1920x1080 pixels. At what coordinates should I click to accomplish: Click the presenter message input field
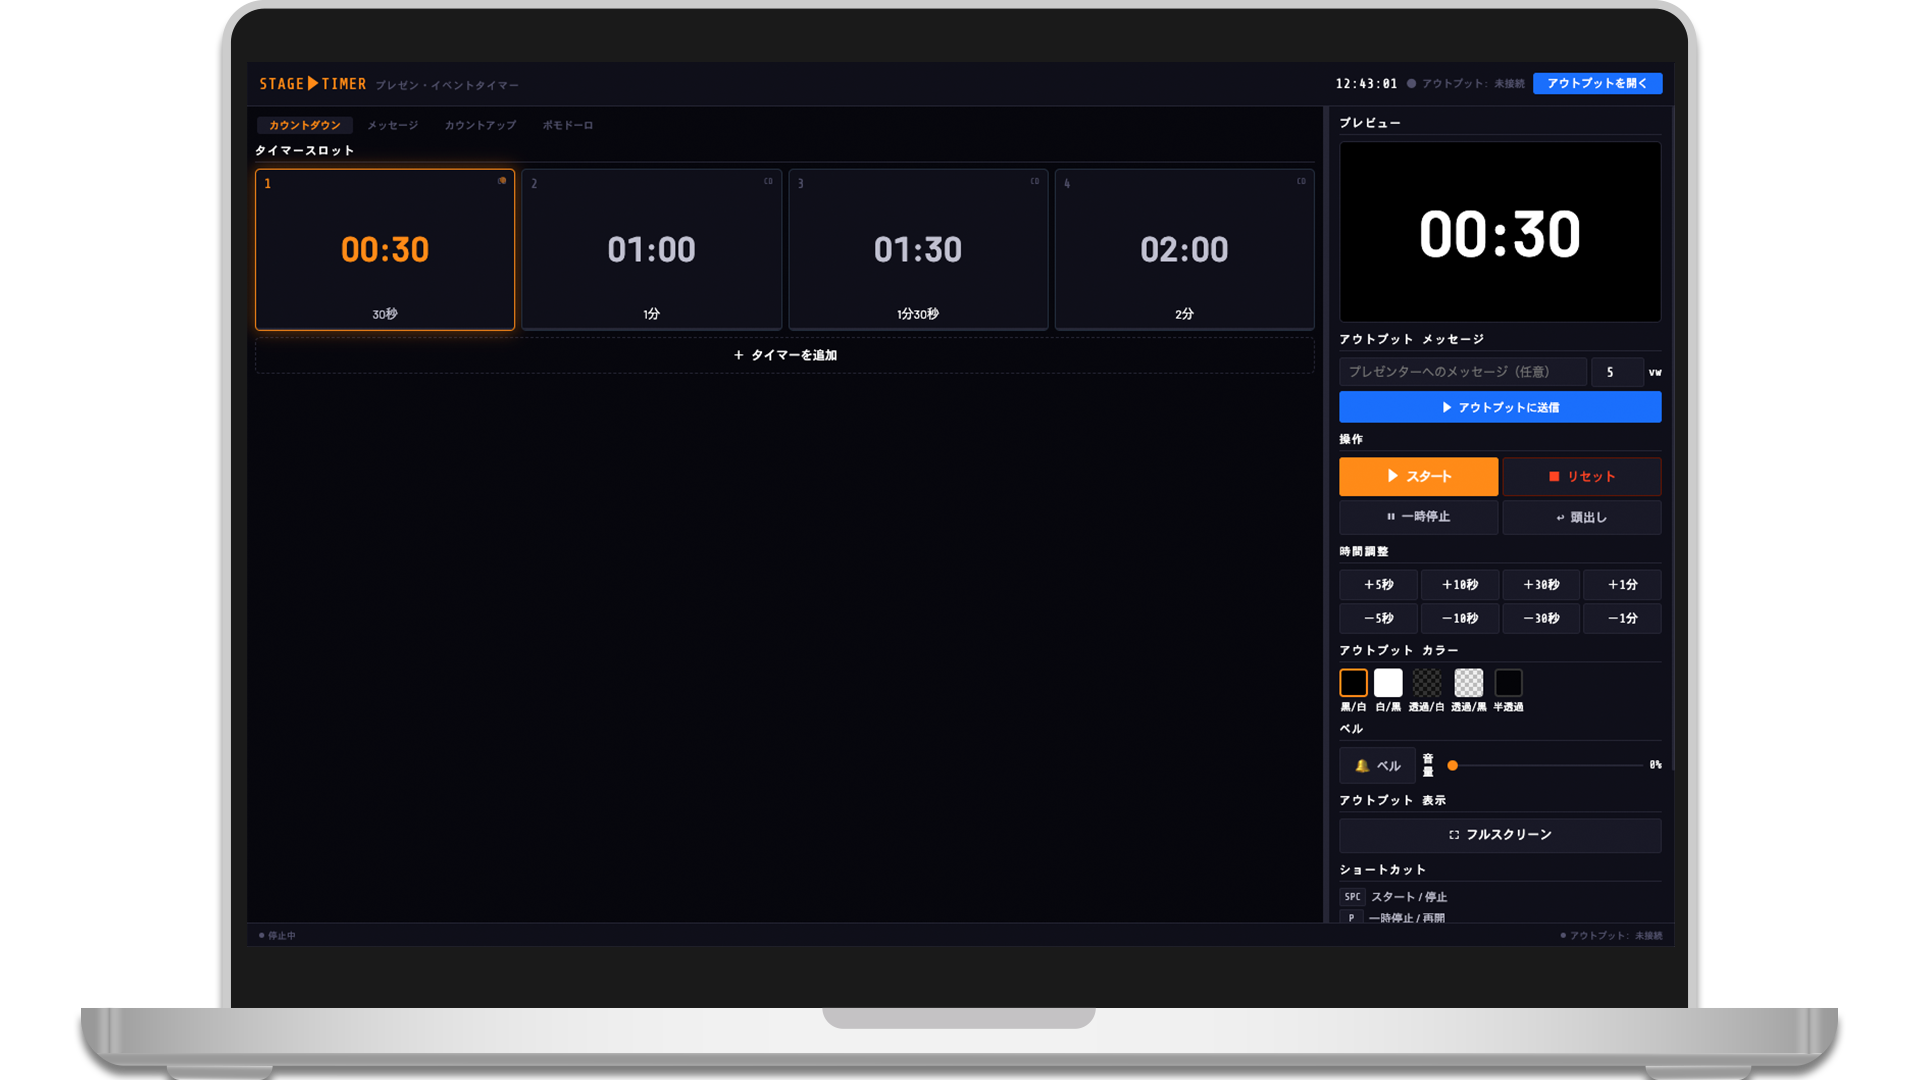coord(1462,371)
